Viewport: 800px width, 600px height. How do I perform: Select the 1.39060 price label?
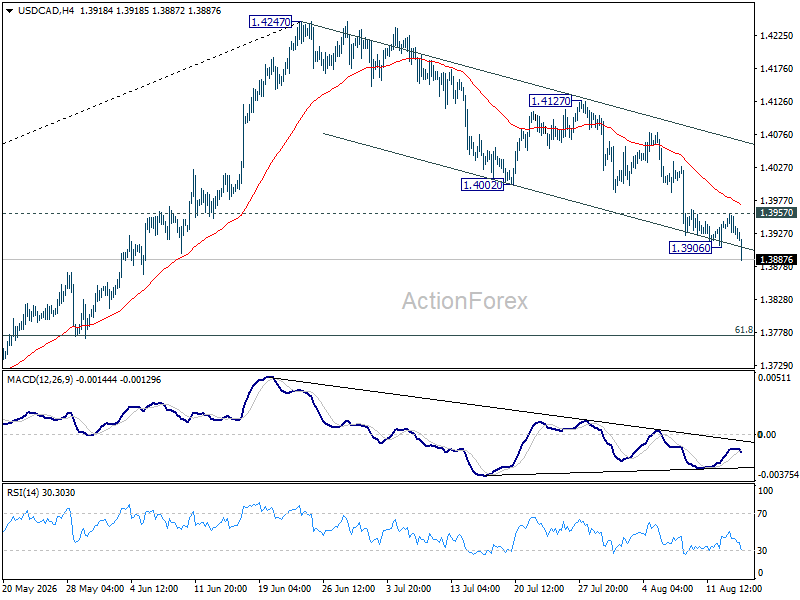[x=690, y=248]
